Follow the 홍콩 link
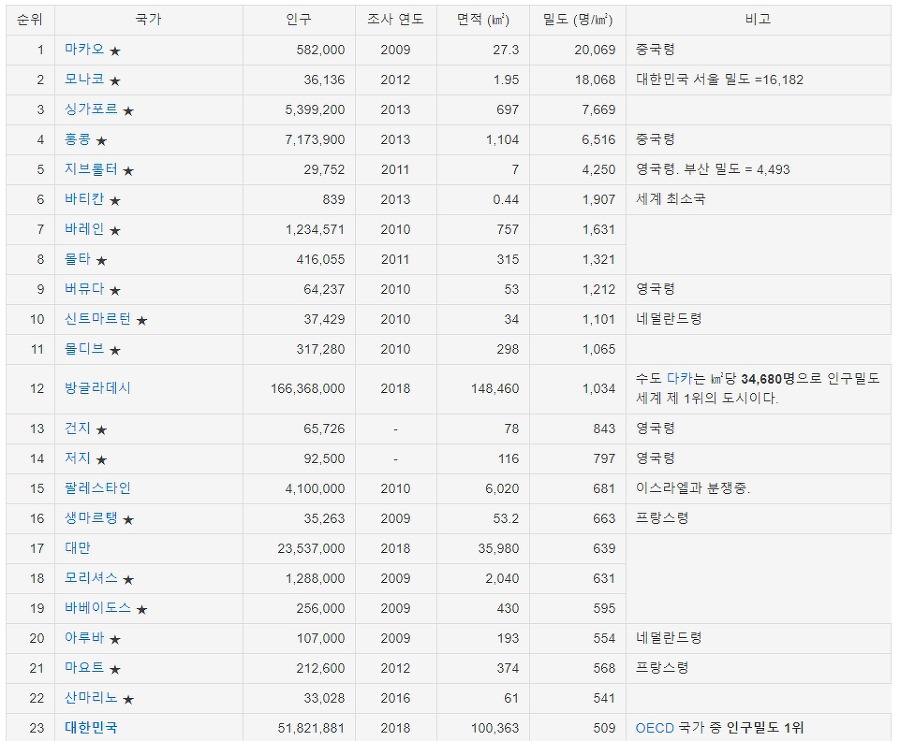 point(77,139)
